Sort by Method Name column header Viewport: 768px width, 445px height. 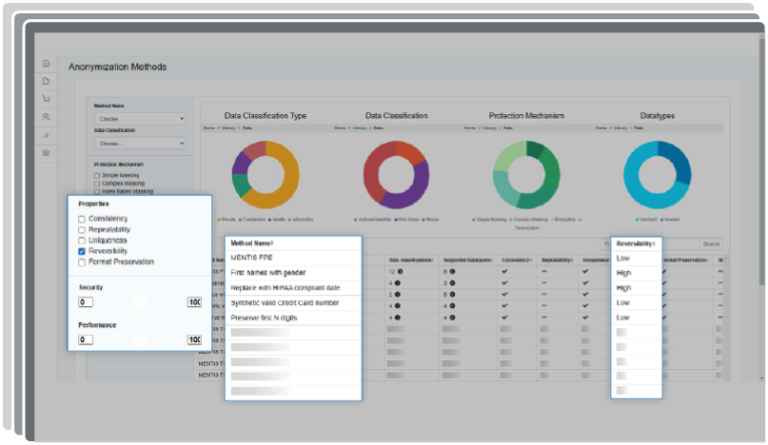click(x=252, y=243)
